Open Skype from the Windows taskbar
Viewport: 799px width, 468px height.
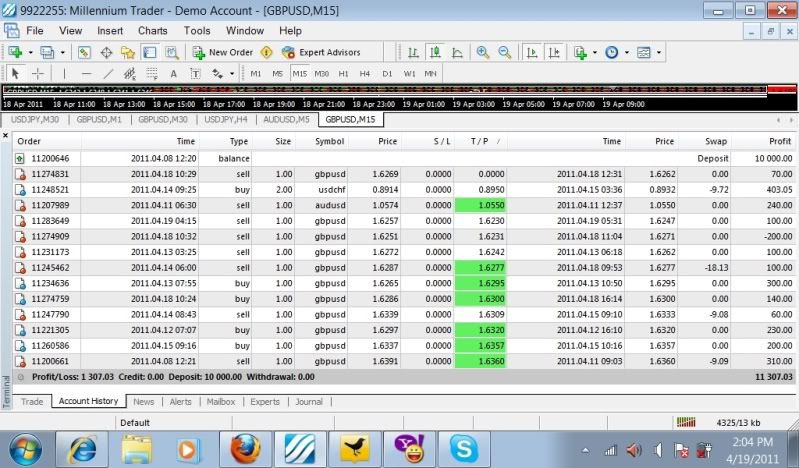tap(464, 449)
